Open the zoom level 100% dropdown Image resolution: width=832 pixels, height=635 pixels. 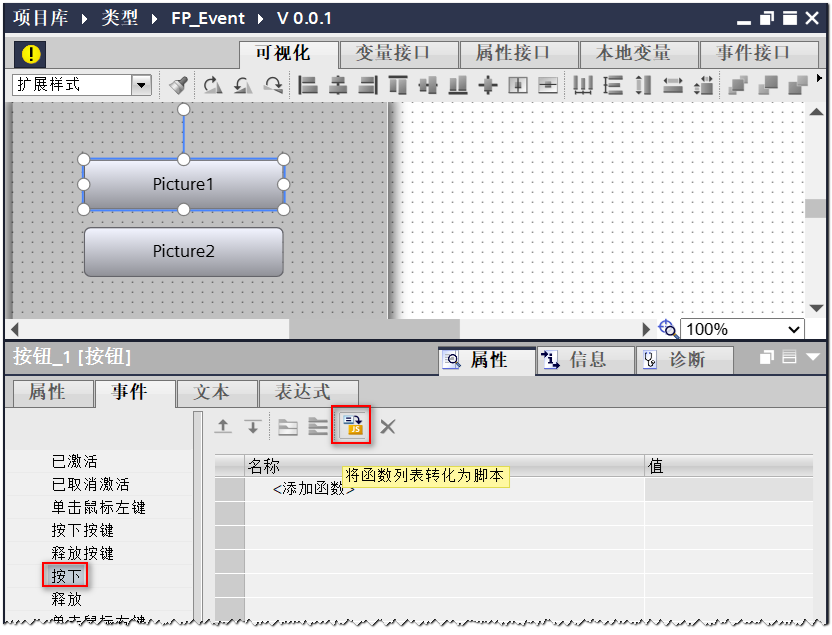click(793, 328)
